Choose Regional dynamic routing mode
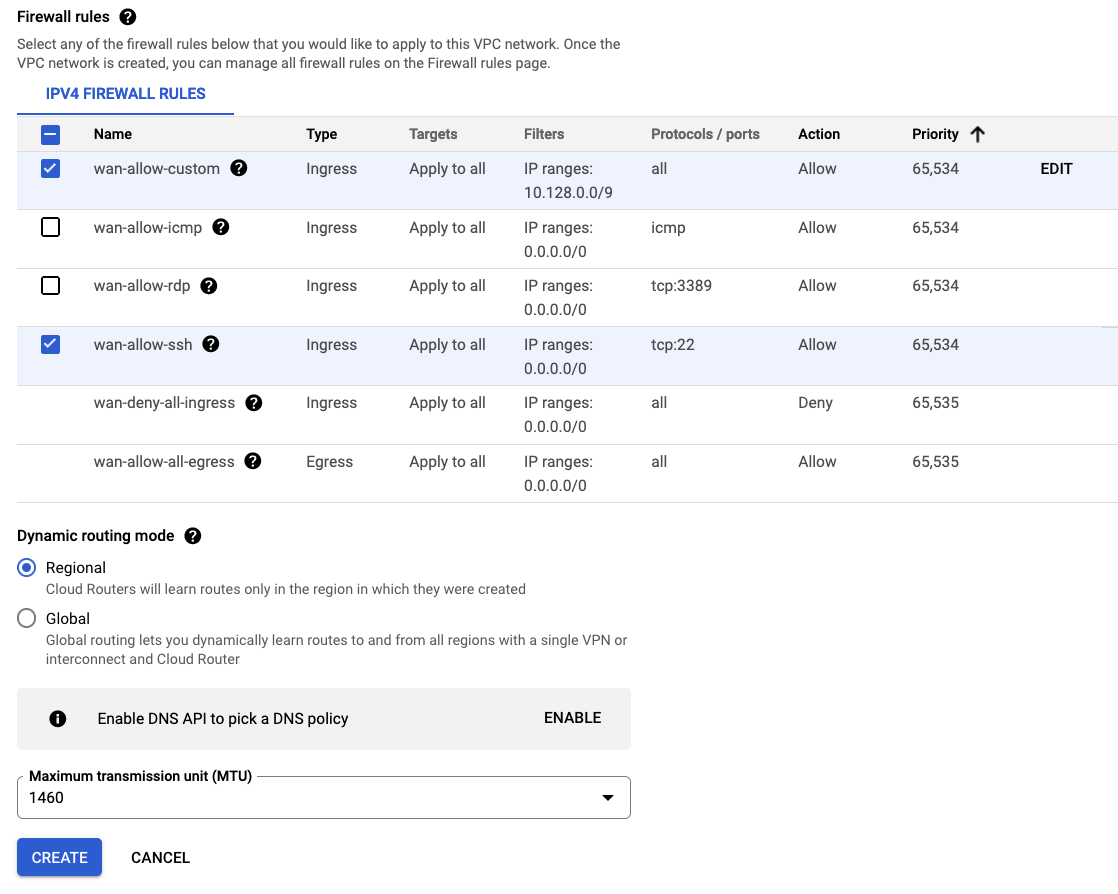The image size is (1118, 894). [28, 567]
